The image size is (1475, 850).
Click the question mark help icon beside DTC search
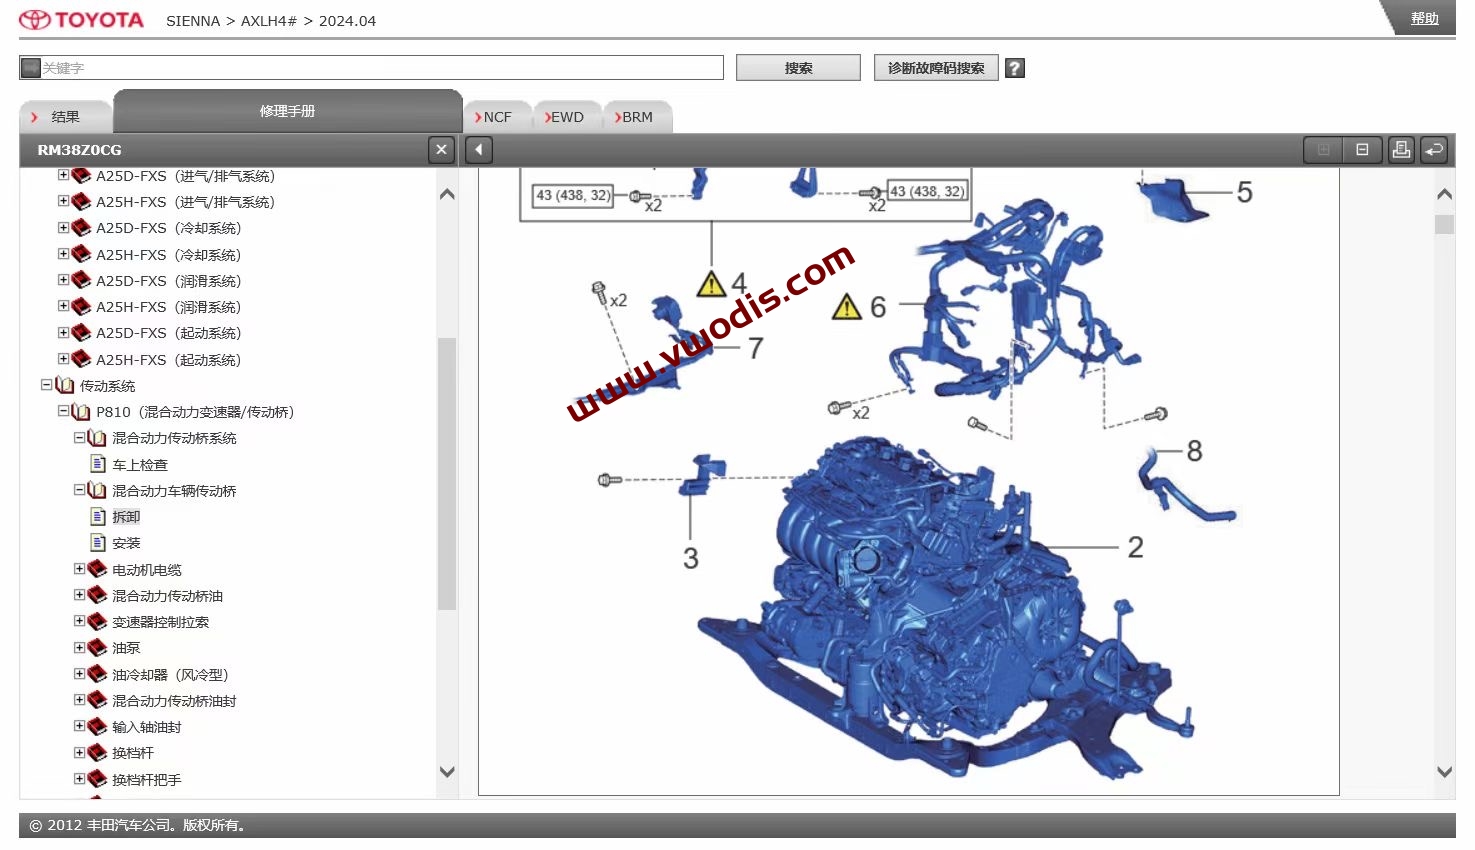pos(1014,67)
